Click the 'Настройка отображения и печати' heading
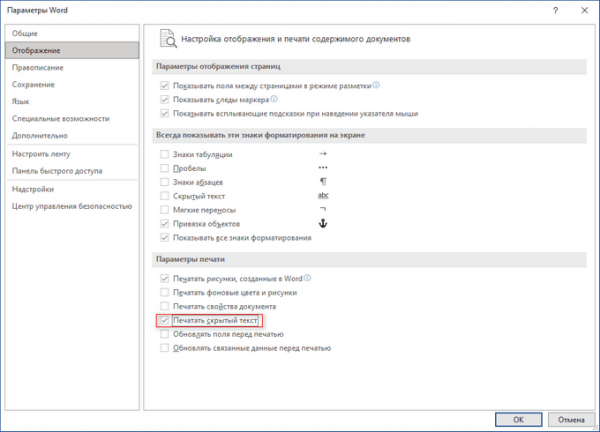Image resolution: width=600 pixels, height=432 pixels. pyautogui.click(x=295, y=39)
